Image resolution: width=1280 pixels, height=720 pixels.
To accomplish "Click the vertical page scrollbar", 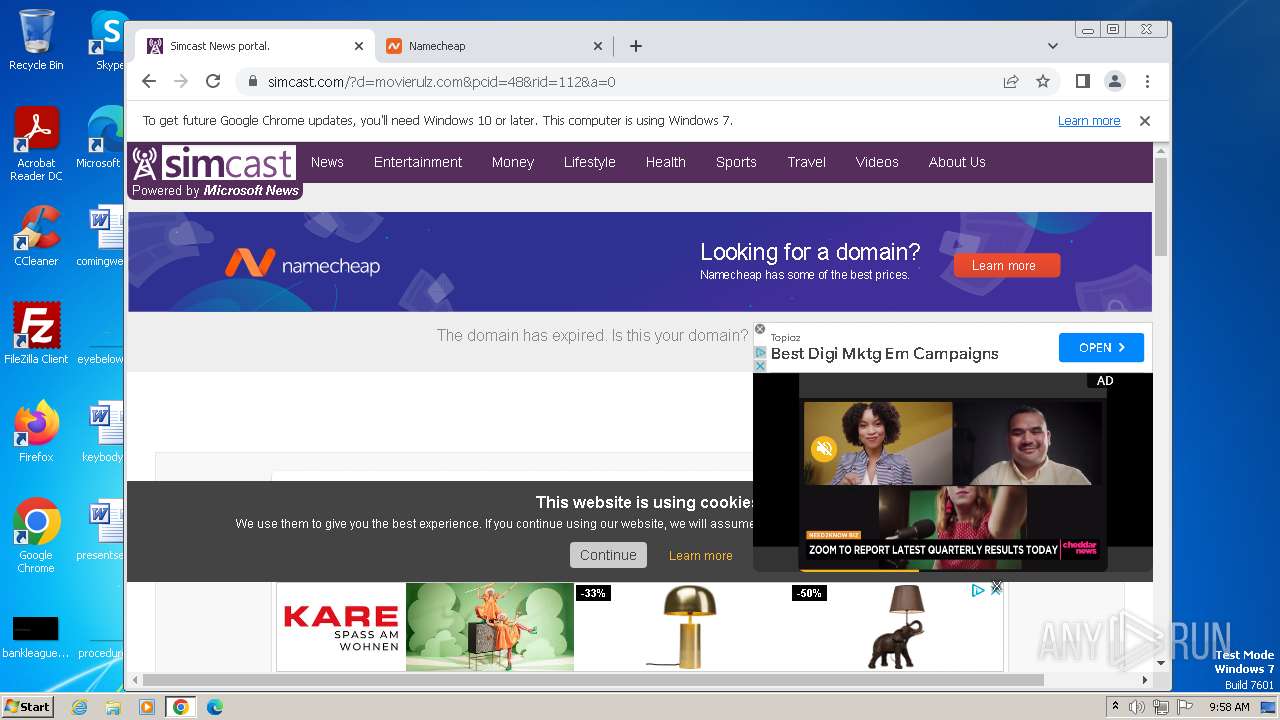I will pos(1160,208).
